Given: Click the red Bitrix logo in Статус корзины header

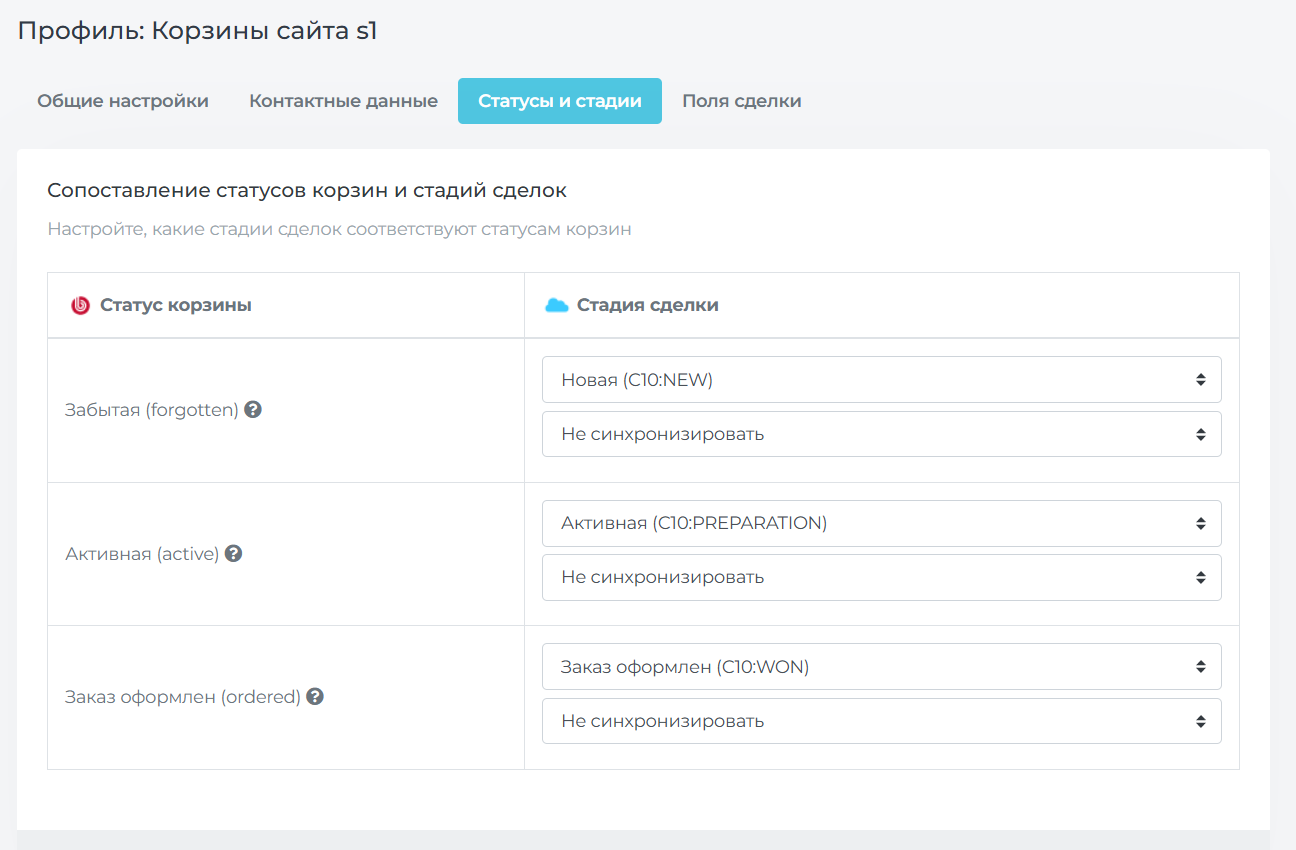Looking at the screenshot, I should pos(80,305).
